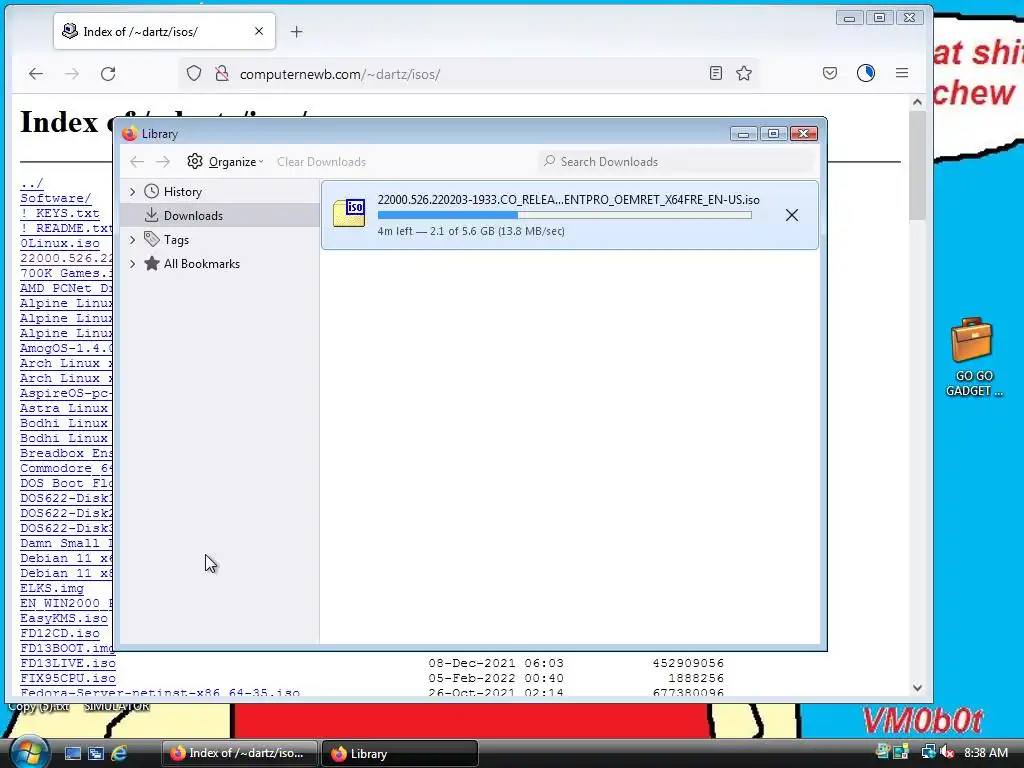Image resolution: width=1024 pixels, height=768 pixels.
Task: Expand the All Bookmarks tree node
Action: click(133, 264)
